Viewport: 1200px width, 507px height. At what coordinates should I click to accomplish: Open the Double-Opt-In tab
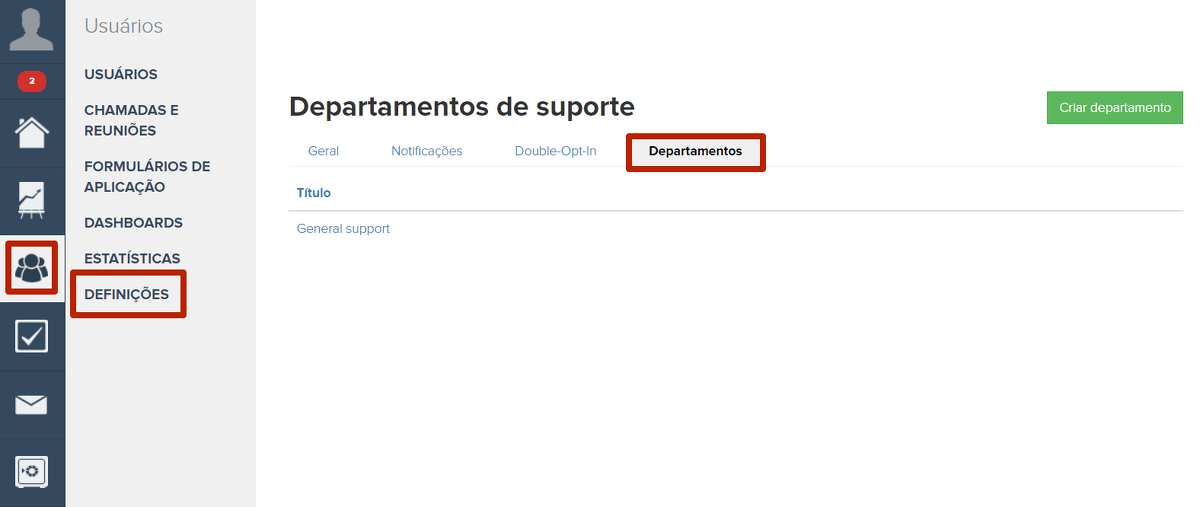click(x=555, y=151)
